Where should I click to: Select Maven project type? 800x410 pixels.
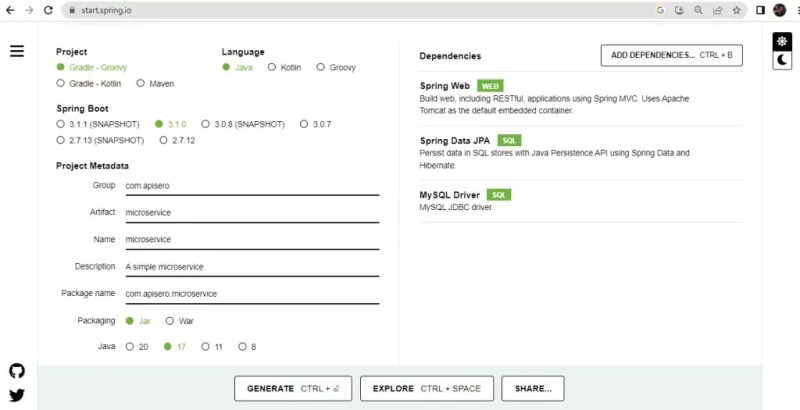[x=155, y=84]
